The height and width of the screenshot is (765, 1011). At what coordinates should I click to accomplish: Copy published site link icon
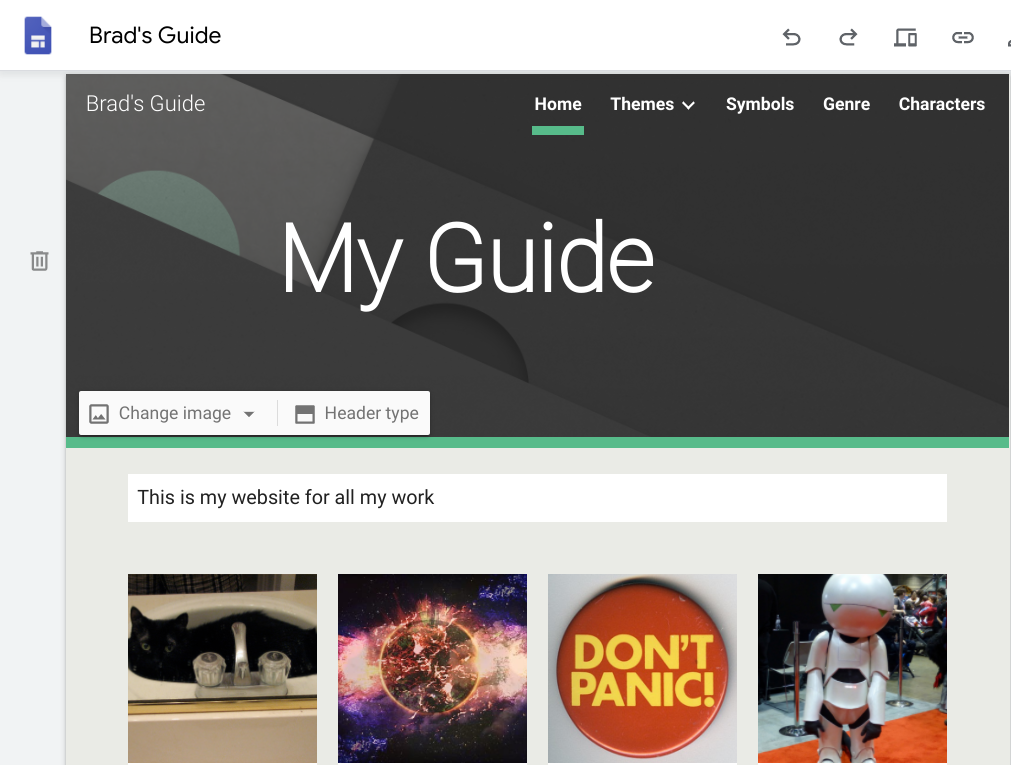963,37
